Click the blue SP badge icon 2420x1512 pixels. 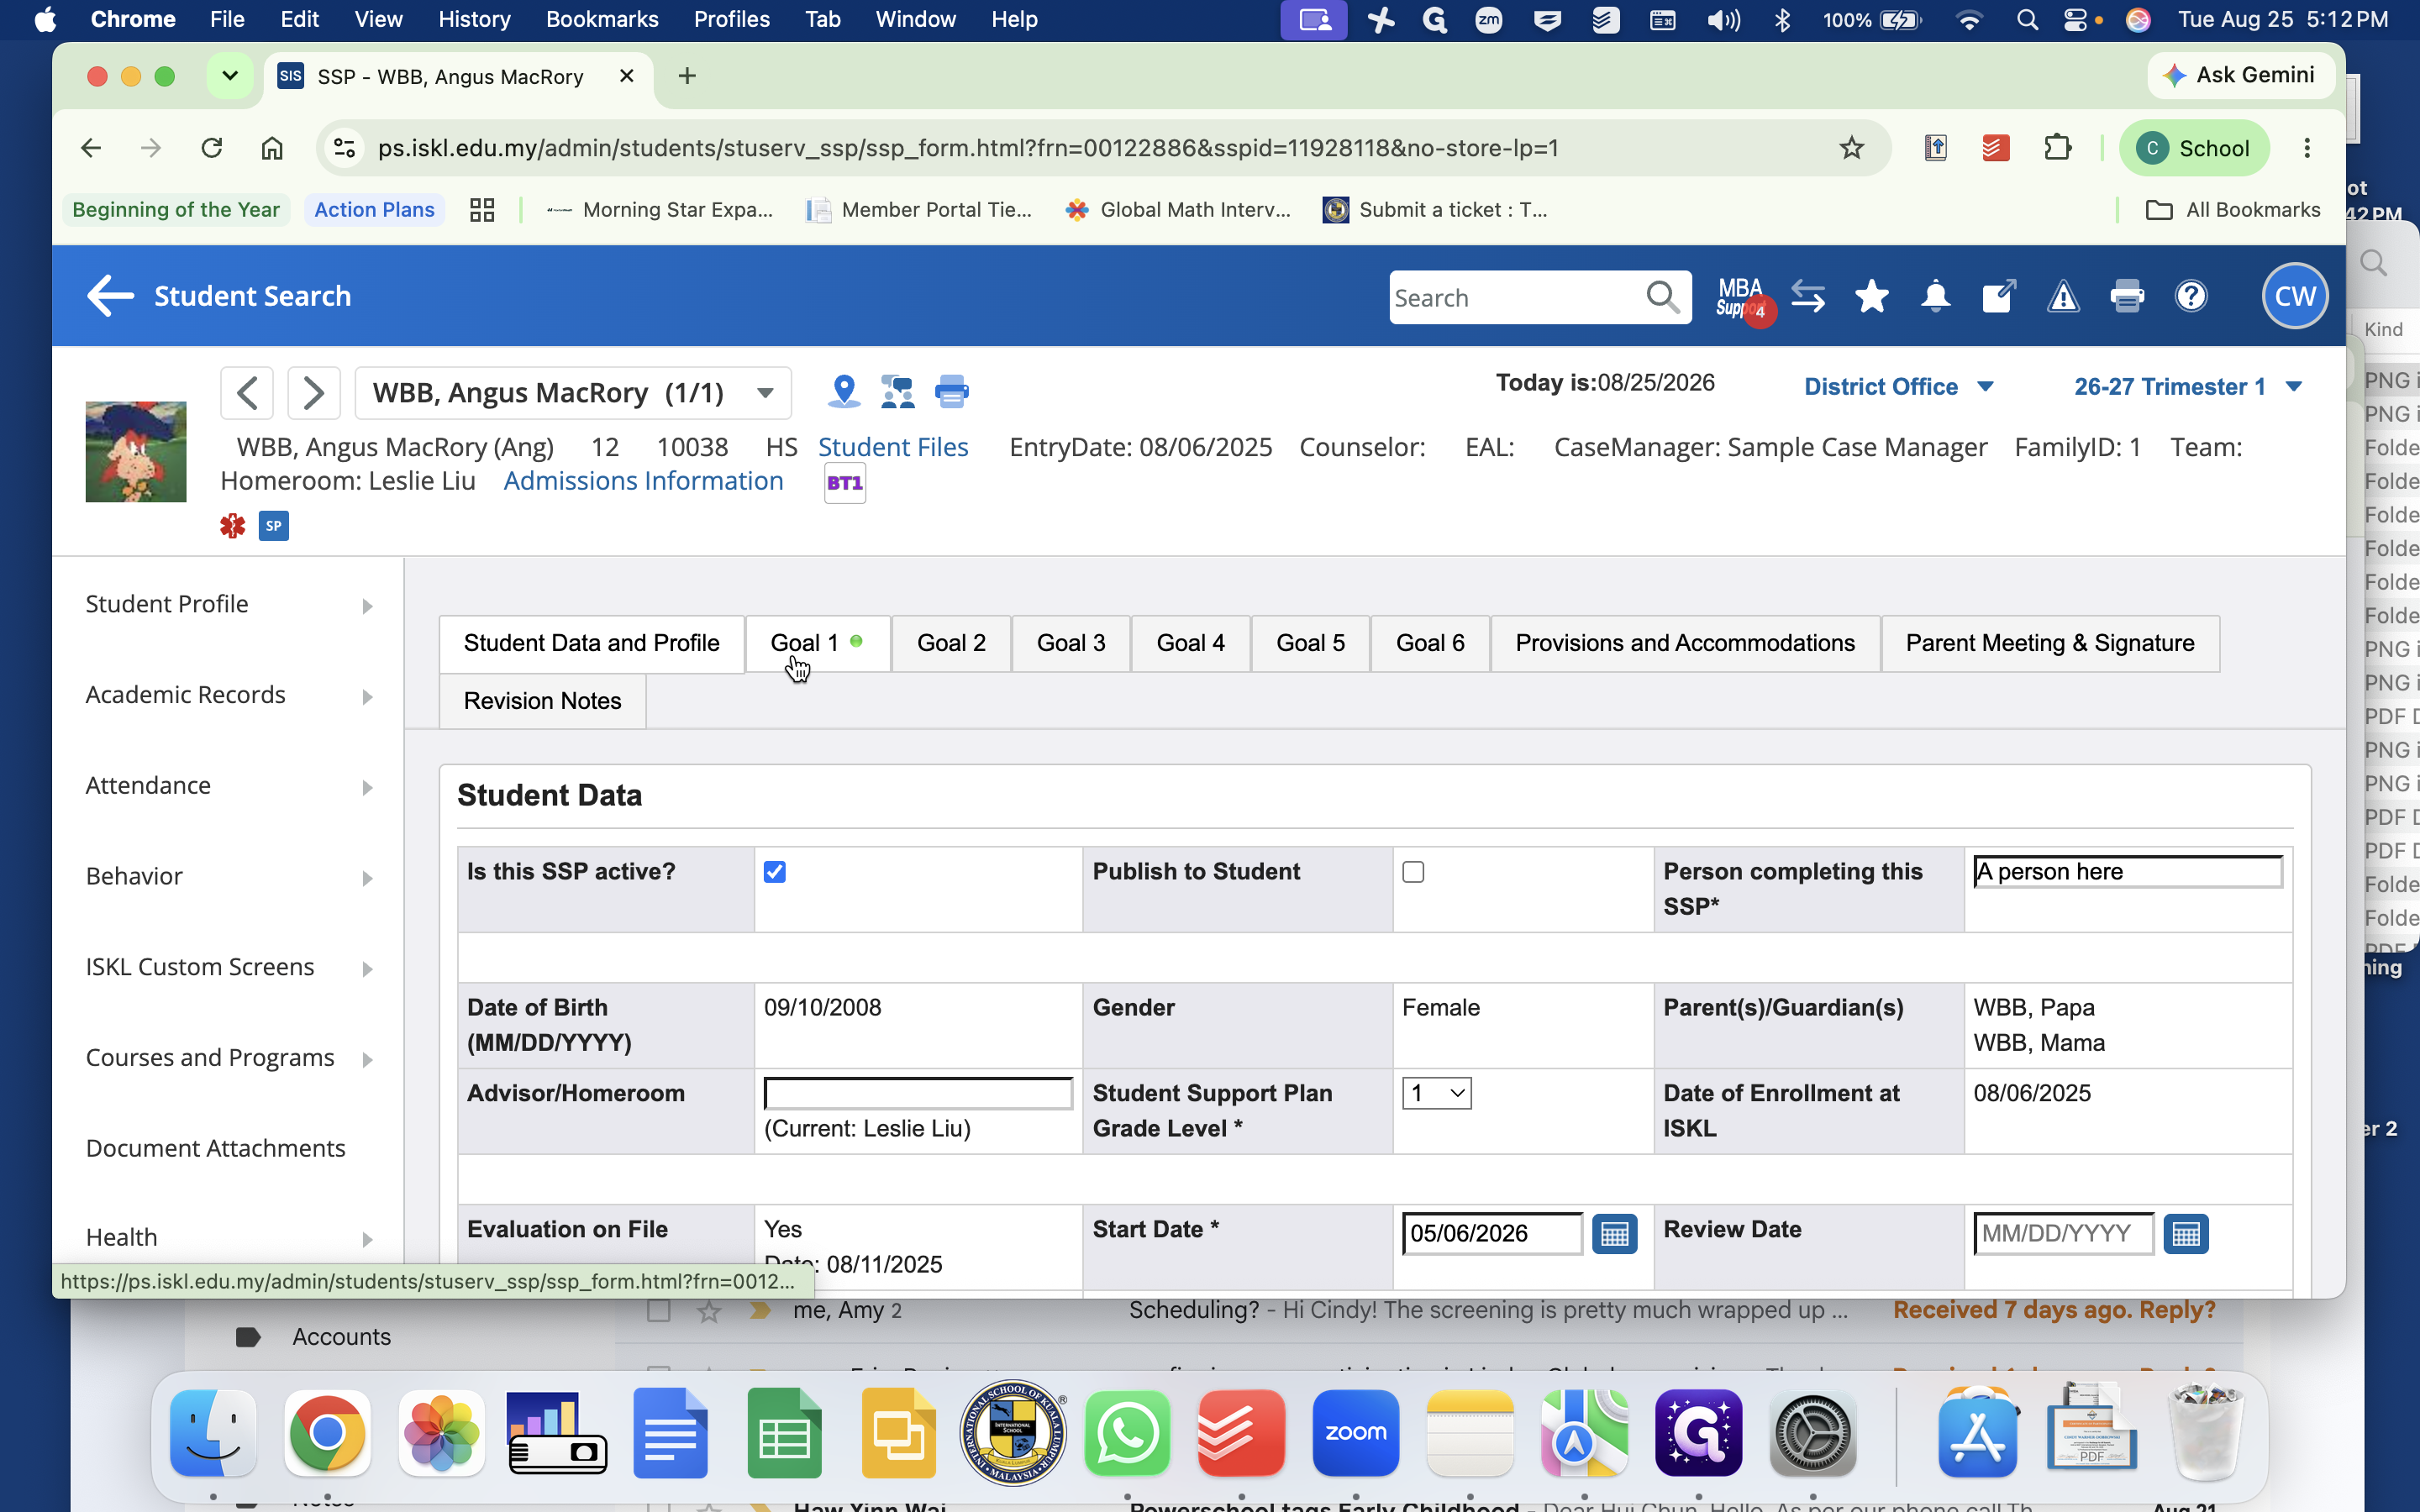[x=274, y=526]
